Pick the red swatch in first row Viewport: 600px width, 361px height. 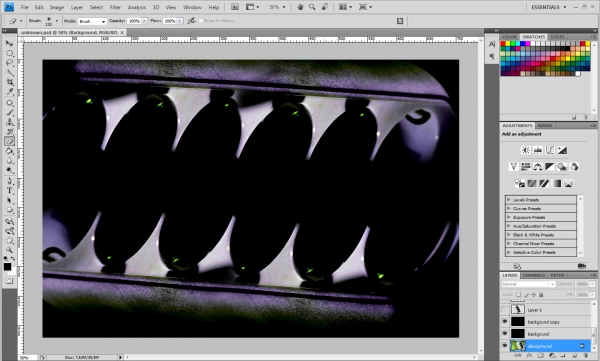[503, 44]
